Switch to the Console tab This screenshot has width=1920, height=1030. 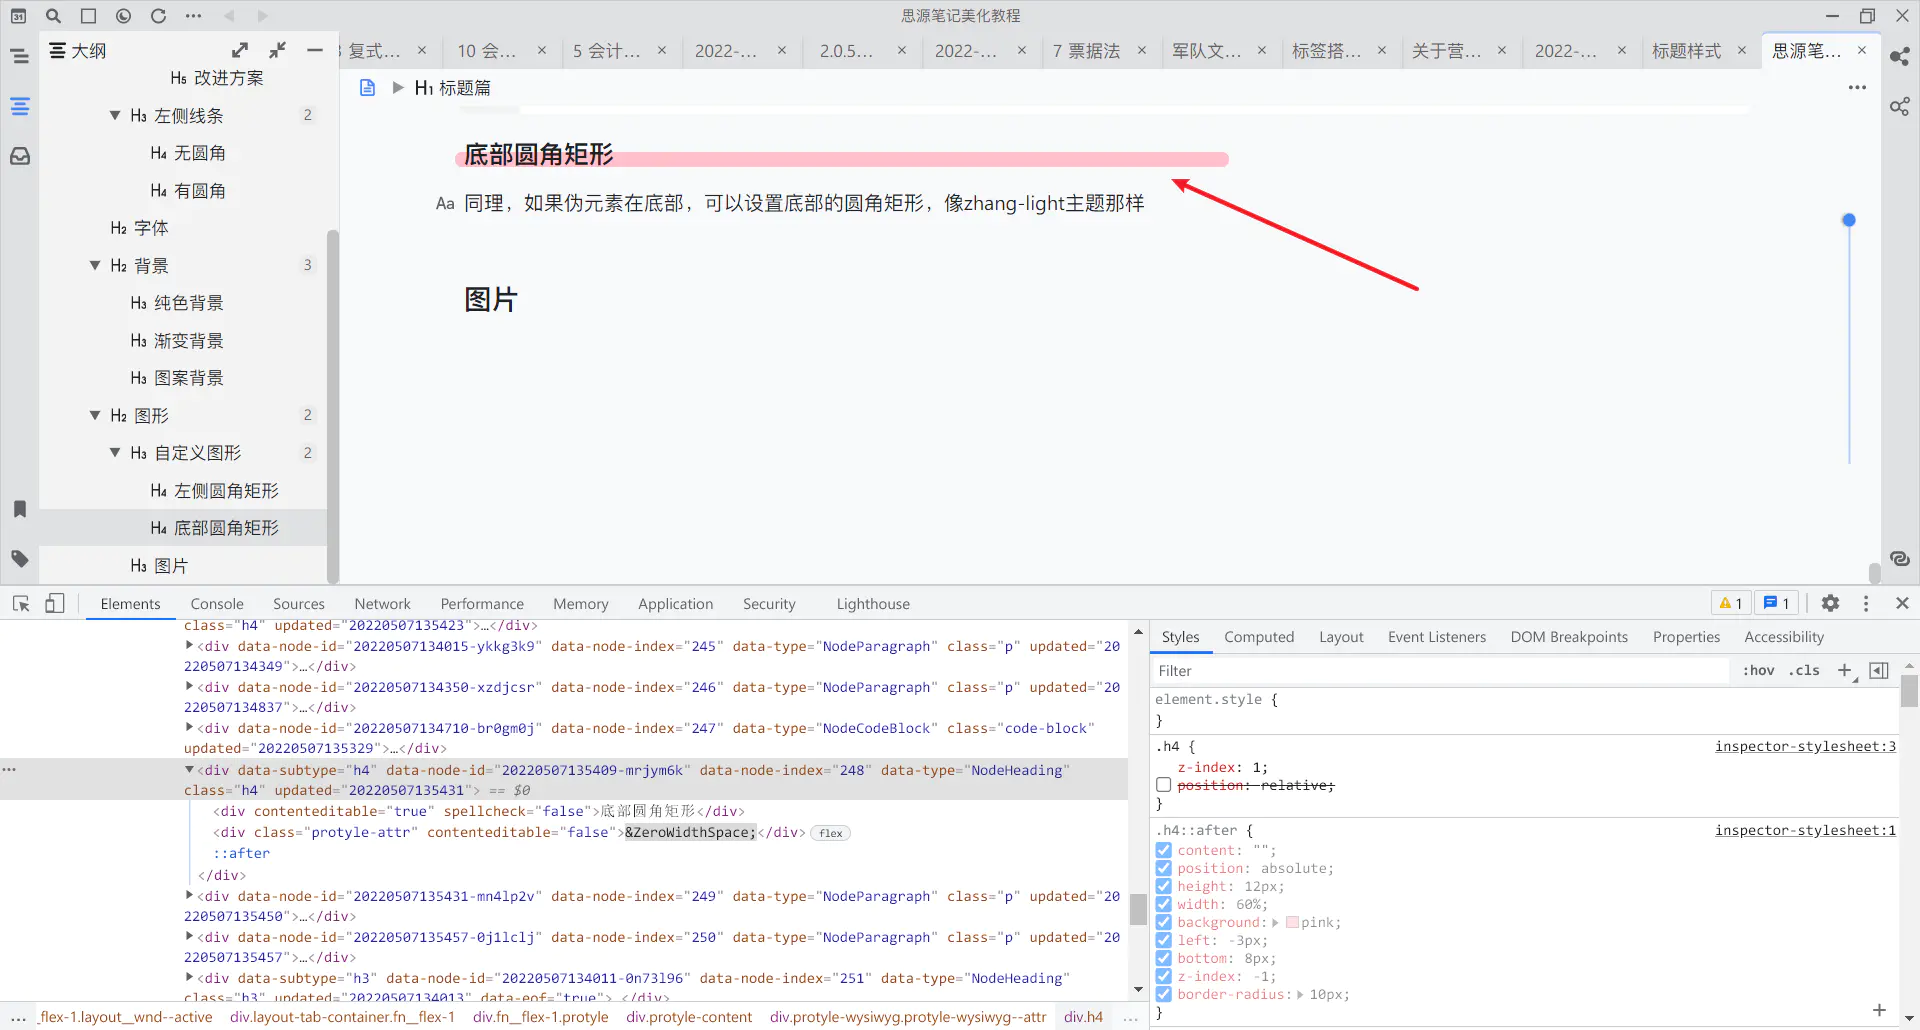click(x=217, y=604)
